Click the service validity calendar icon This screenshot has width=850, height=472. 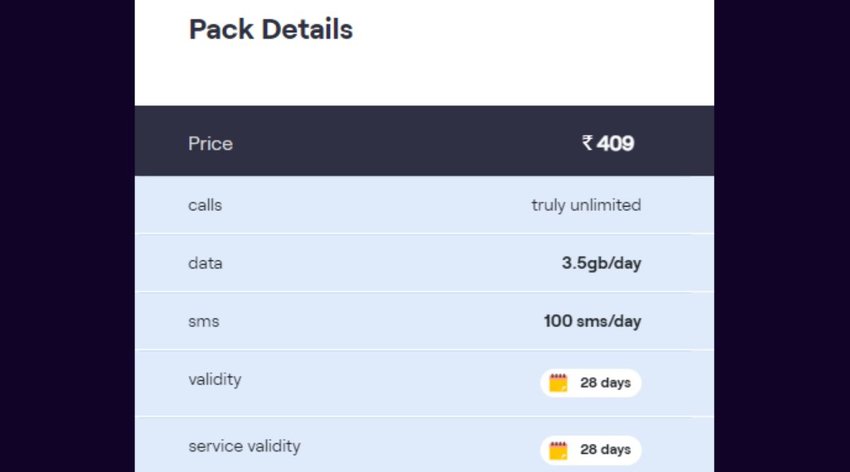[558, 450]
